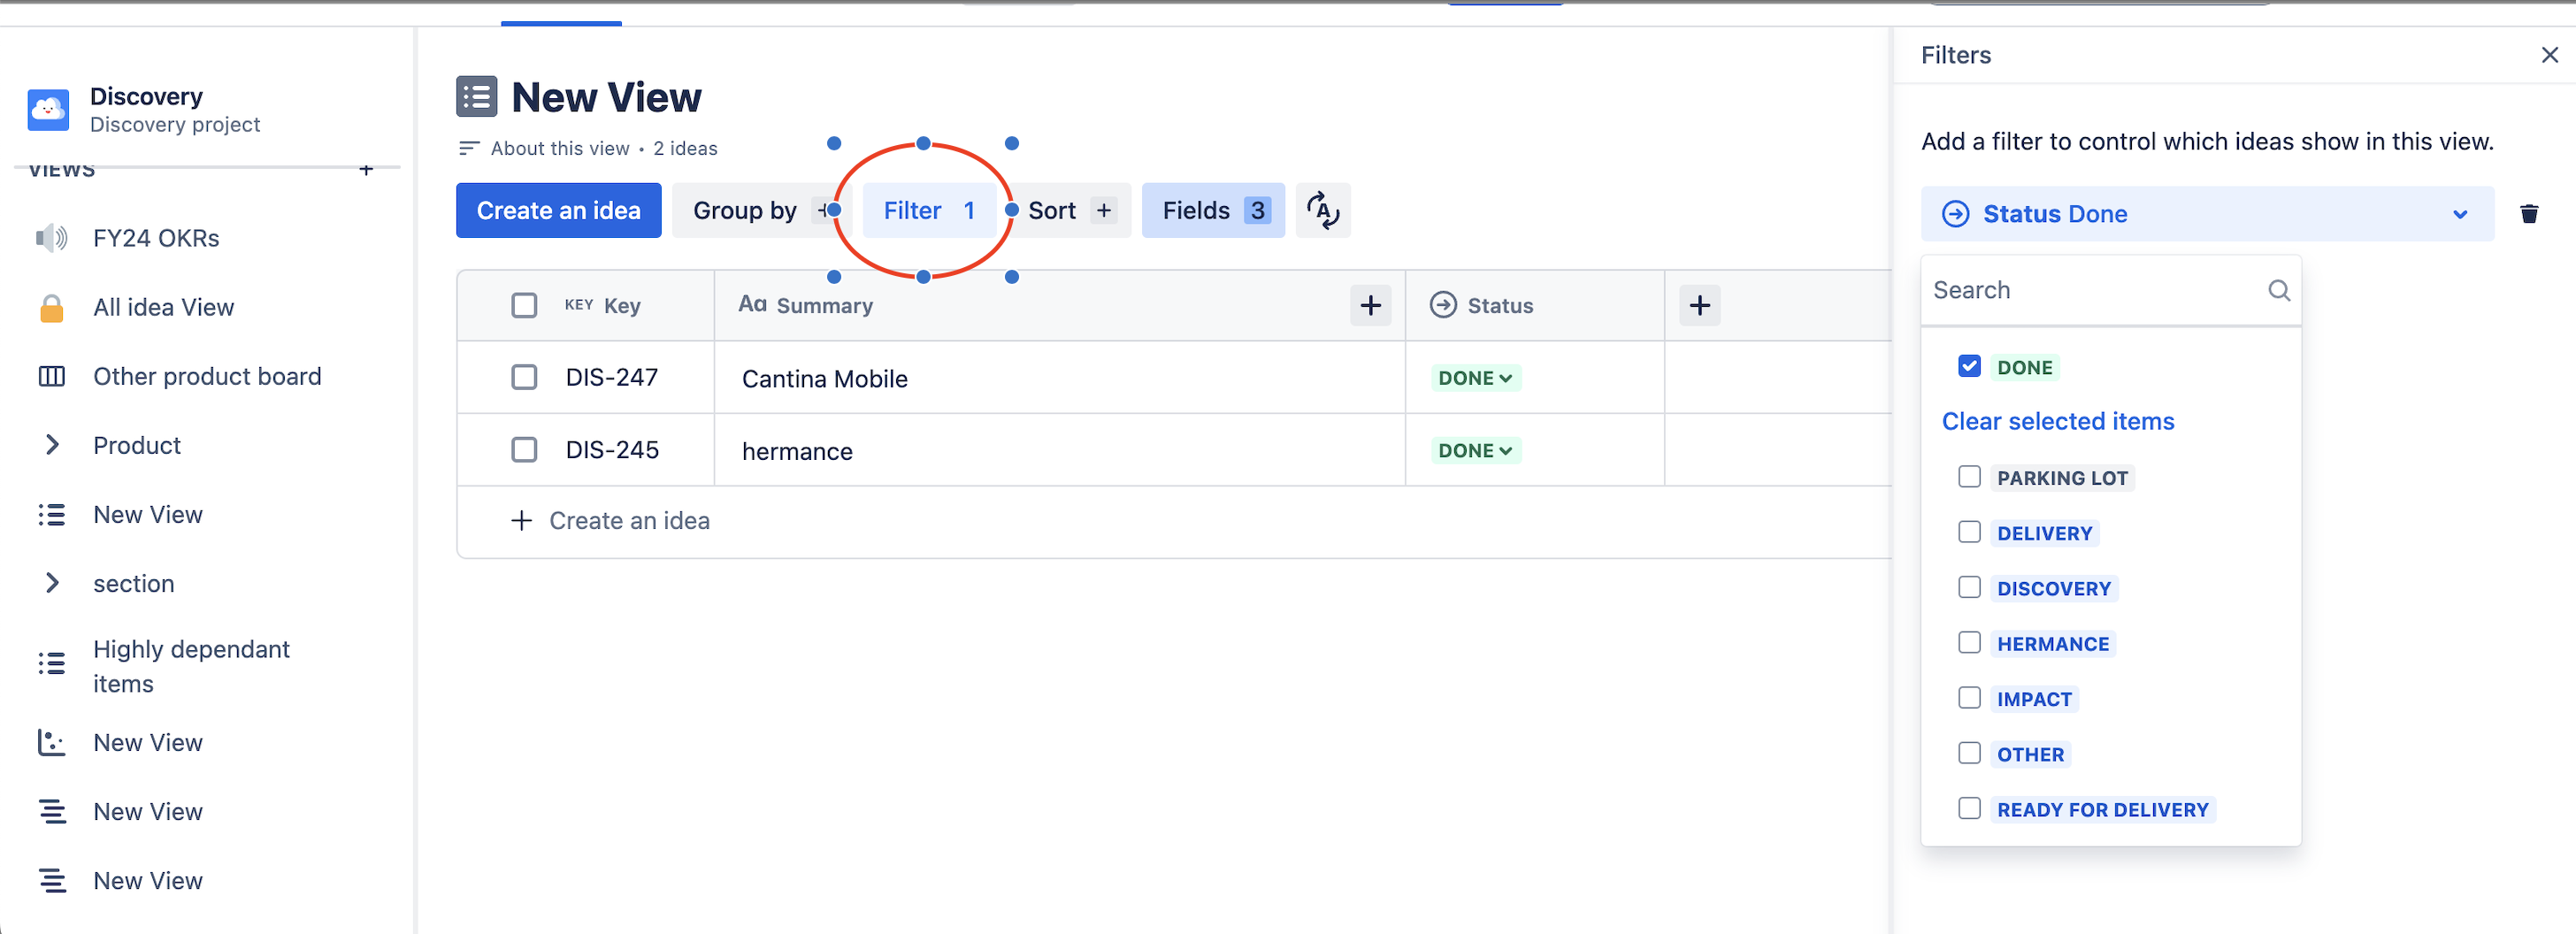Viewport: 2576px width, 934px height.
Task: Click the chart icon beside lower New View
Action: click(x=51, y=742)
